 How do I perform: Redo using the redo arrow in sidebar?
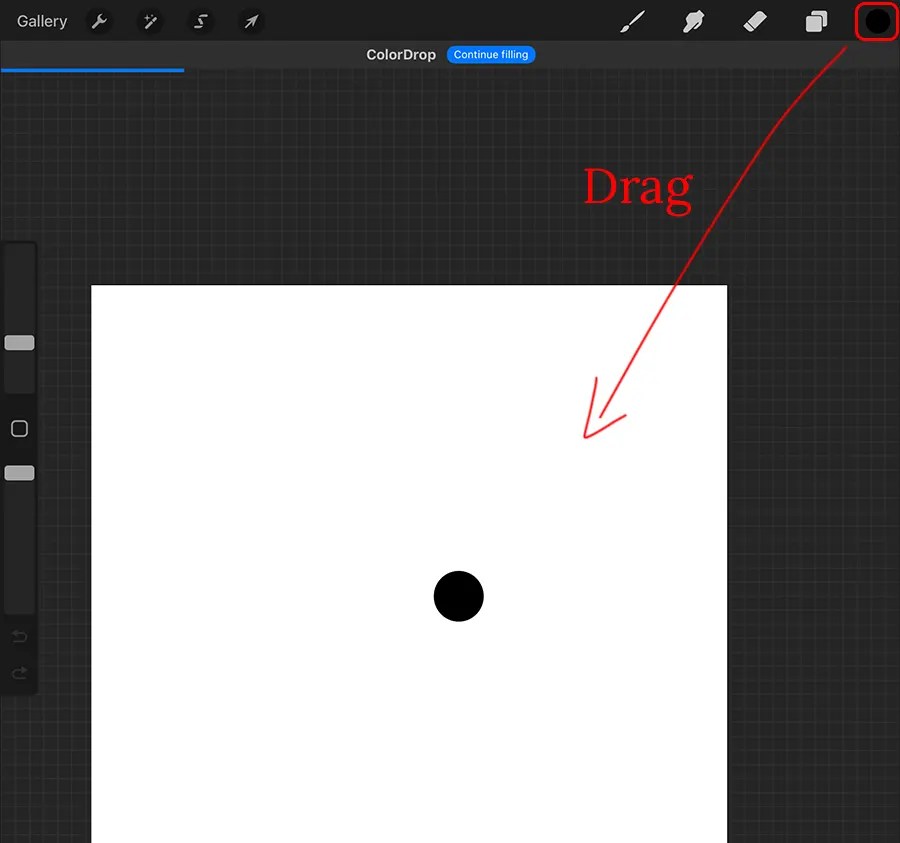(x=19, y=673)
